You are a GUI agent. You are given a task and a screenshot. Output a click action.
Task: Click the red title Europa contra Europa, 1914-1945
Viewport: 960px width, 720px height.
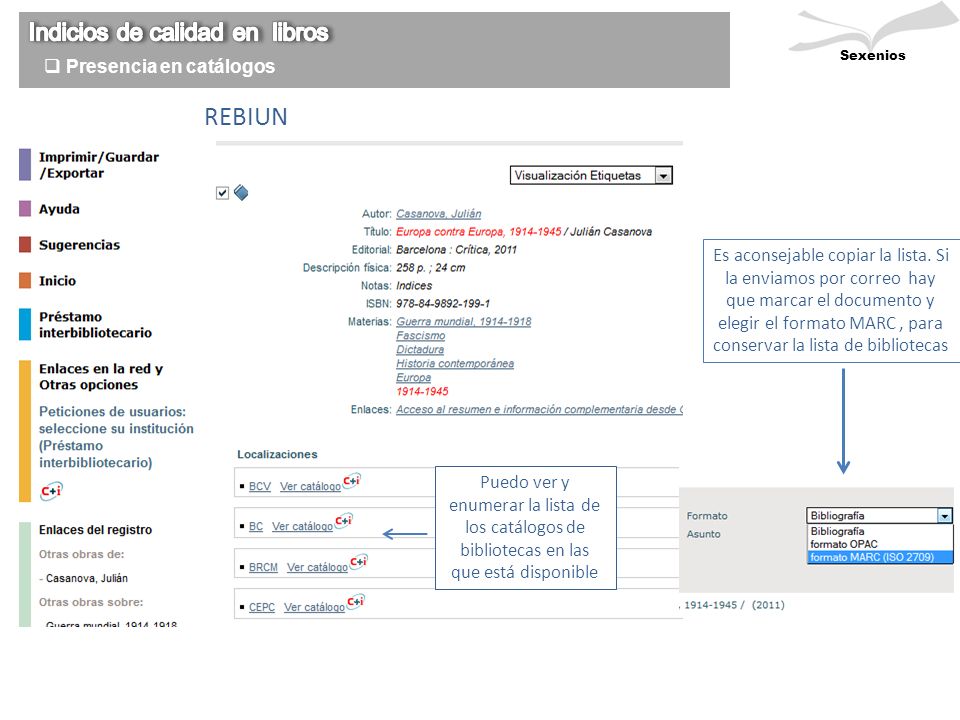point(479,232)
